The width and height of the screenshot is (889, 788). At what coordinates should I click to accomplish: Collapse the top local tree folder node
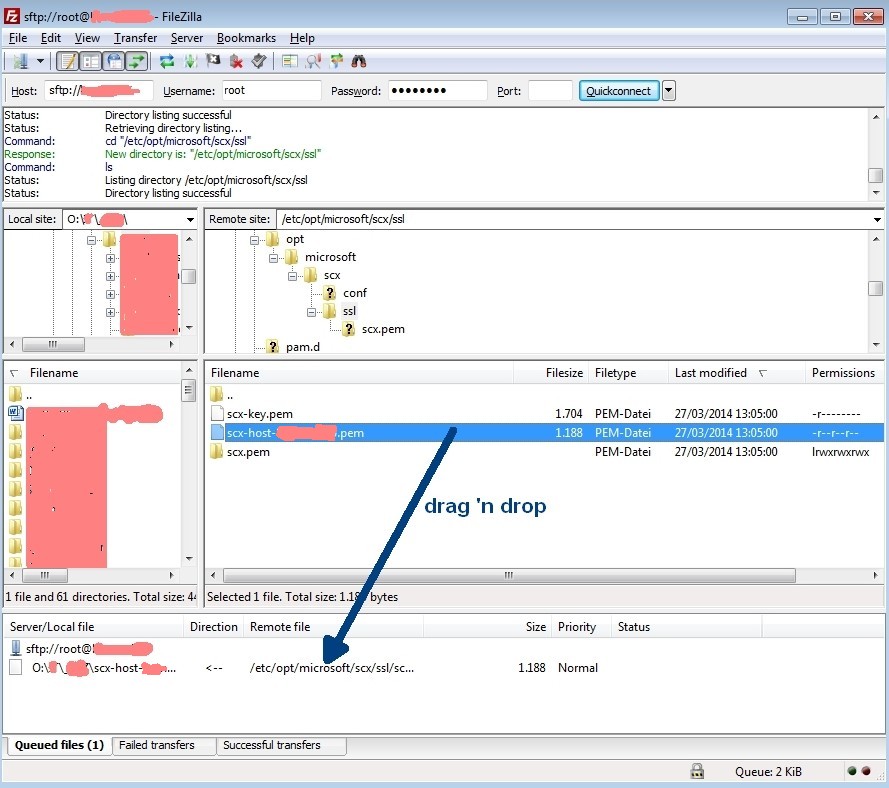(x=91, y=240)
